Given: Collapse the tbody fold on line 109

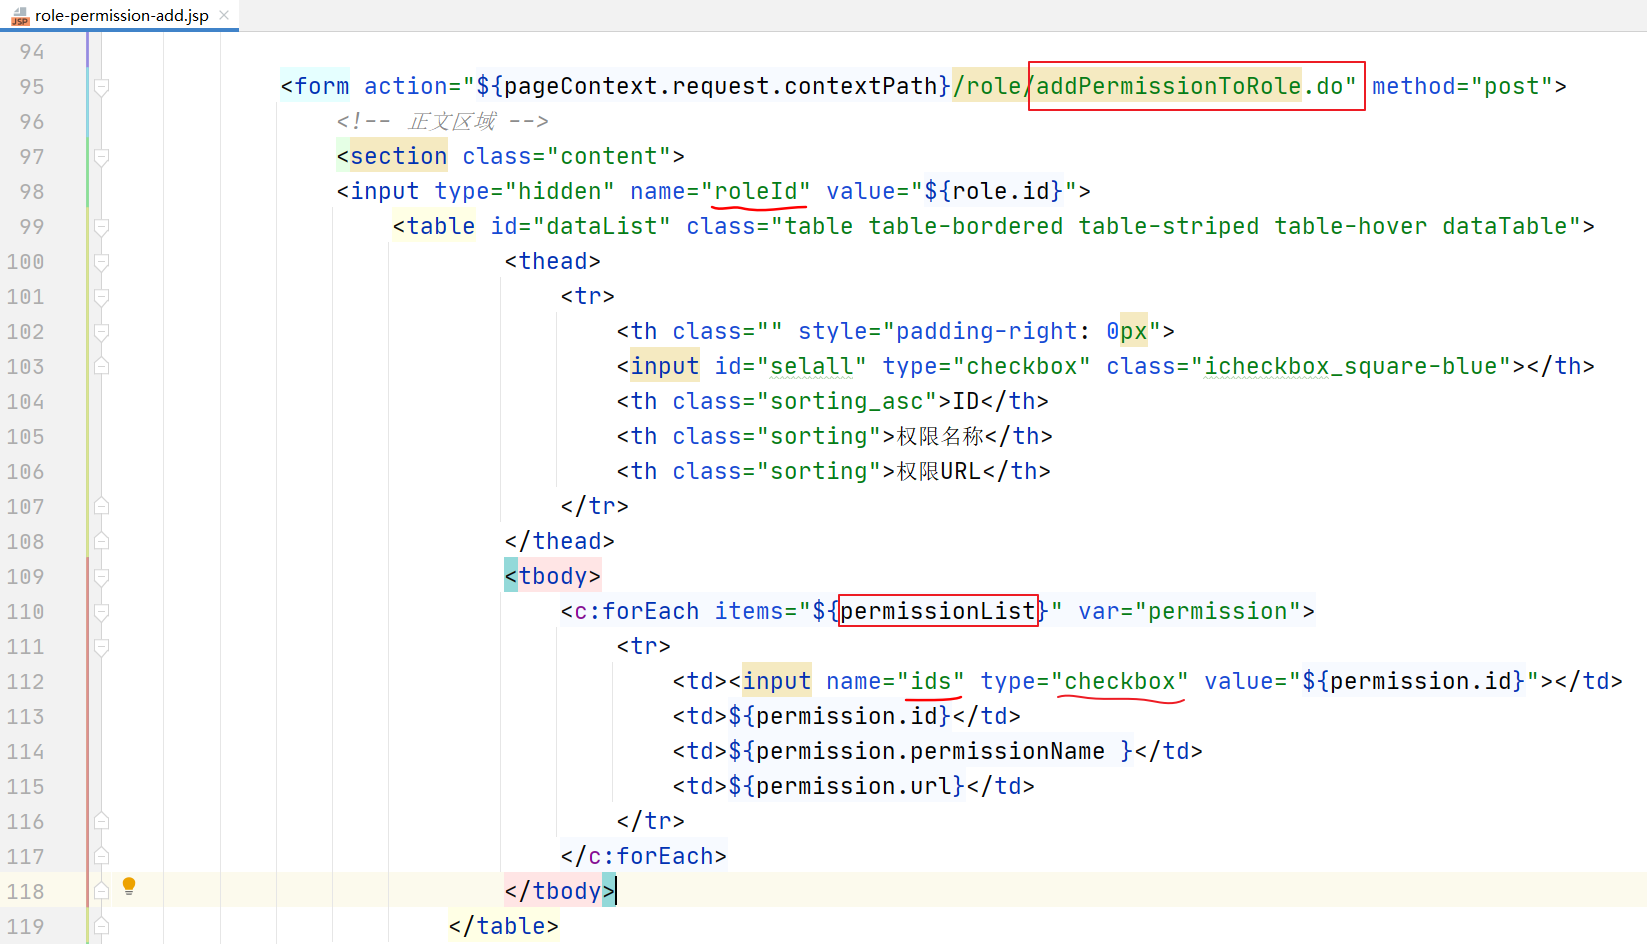Looking at the screenshot, I should pyautogui.click(x=101, y=577).
